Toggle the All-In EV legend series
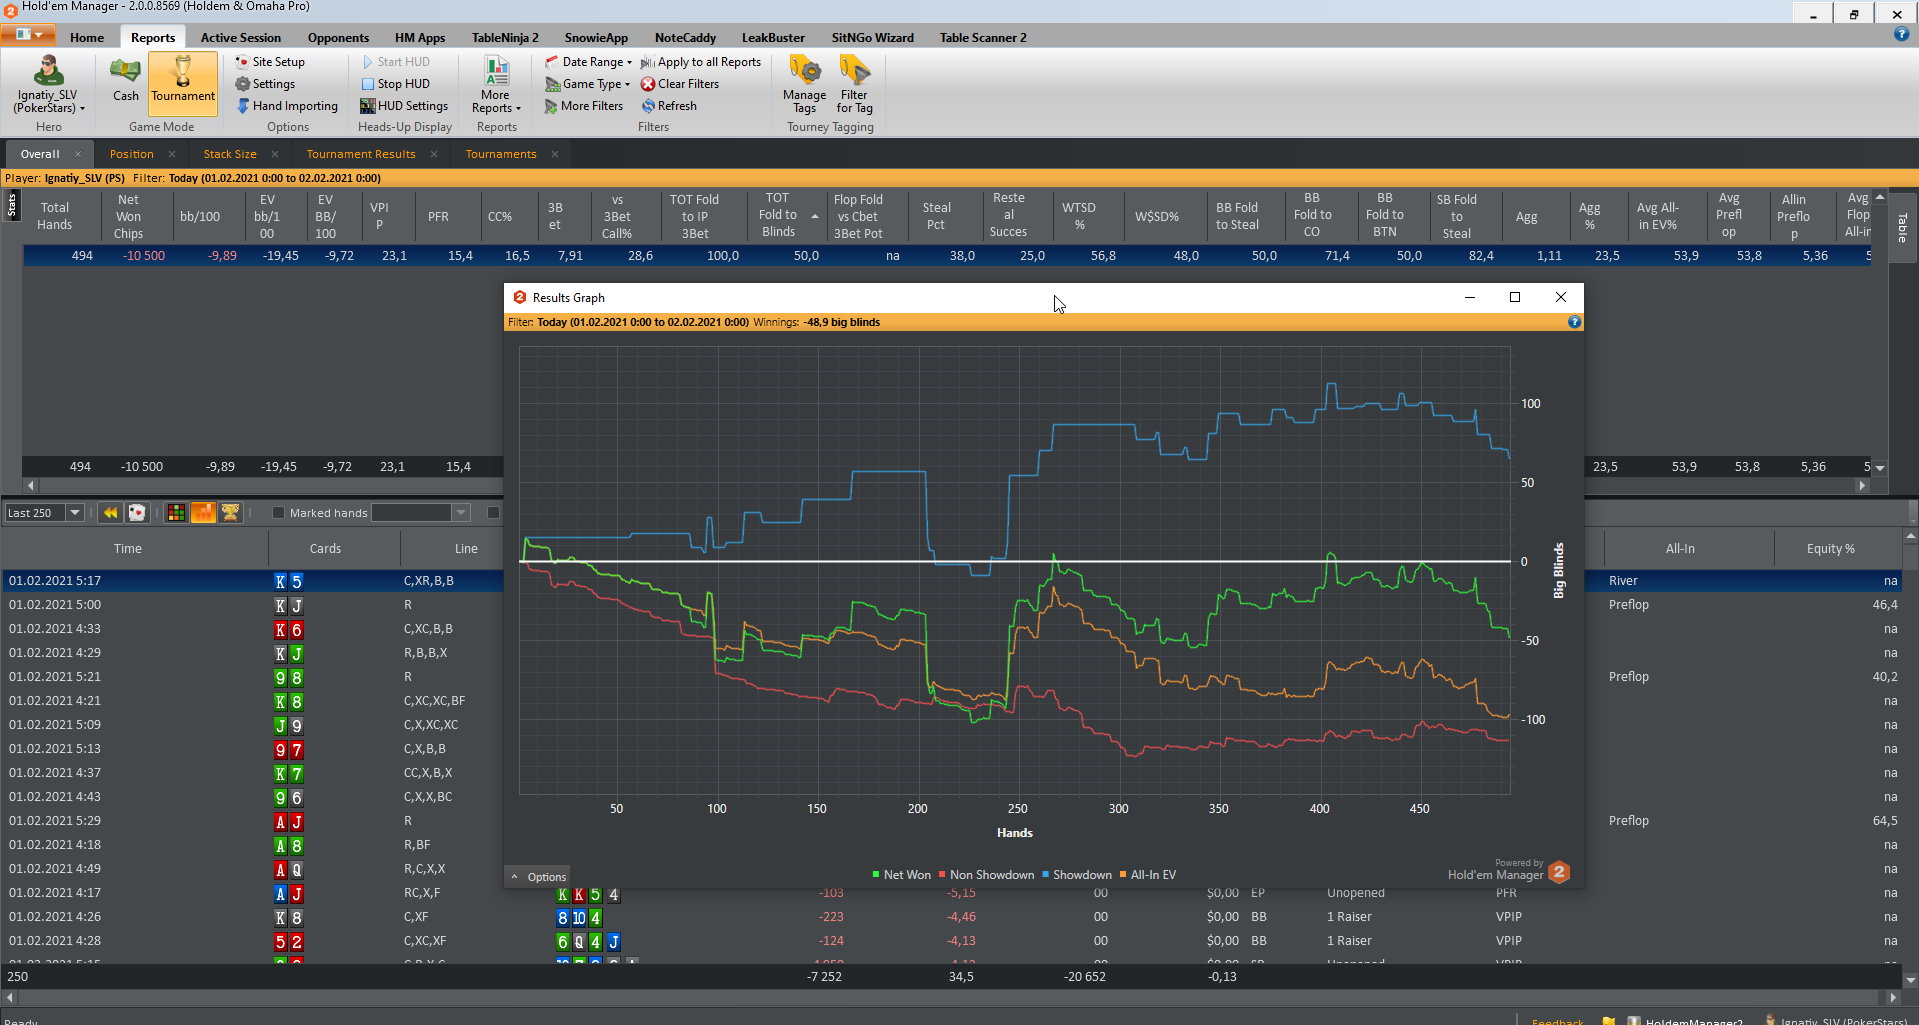This screenshot has width=1919, height=1025. [x=1148, y=875]
